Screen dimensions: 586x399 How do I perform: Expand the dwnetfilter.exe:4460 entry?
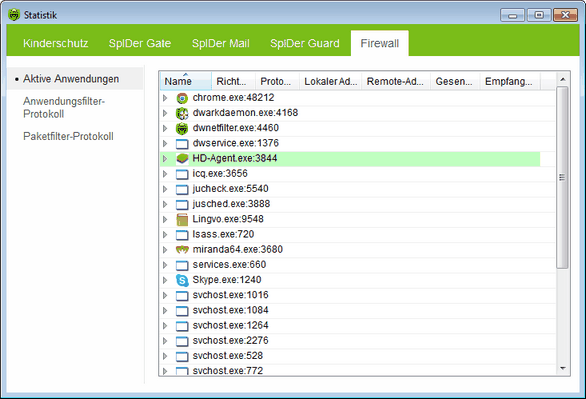coord(165,128)
